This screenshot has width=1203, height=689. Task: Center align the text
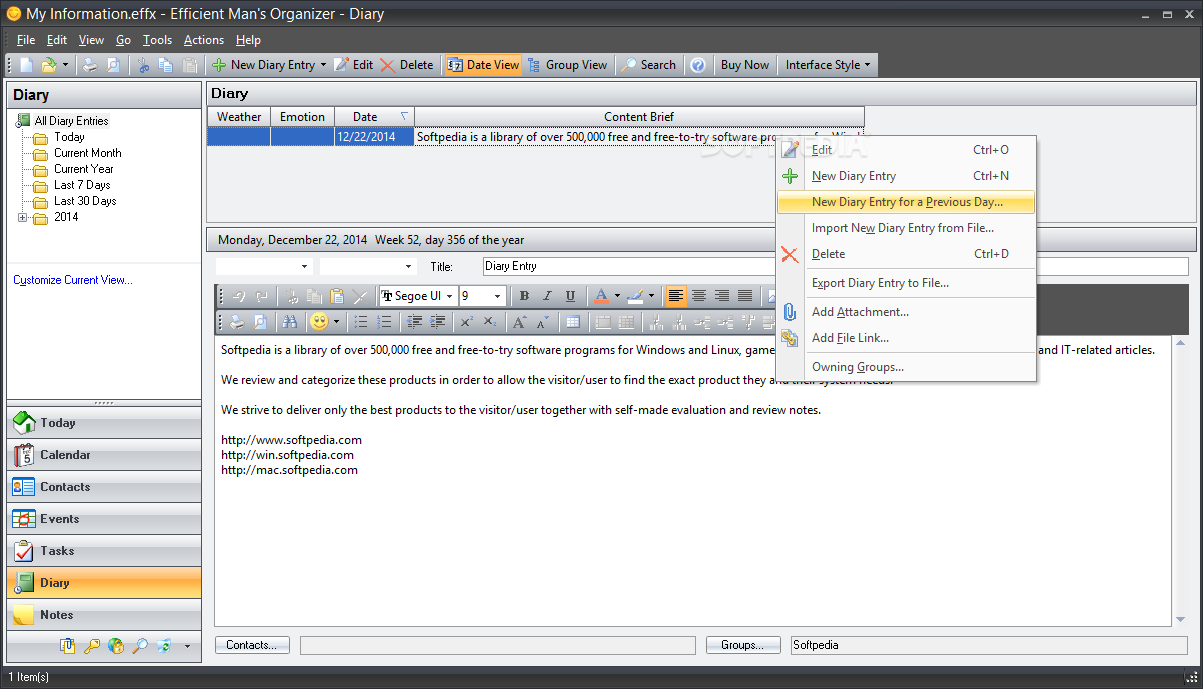click(x=699, y=296)
